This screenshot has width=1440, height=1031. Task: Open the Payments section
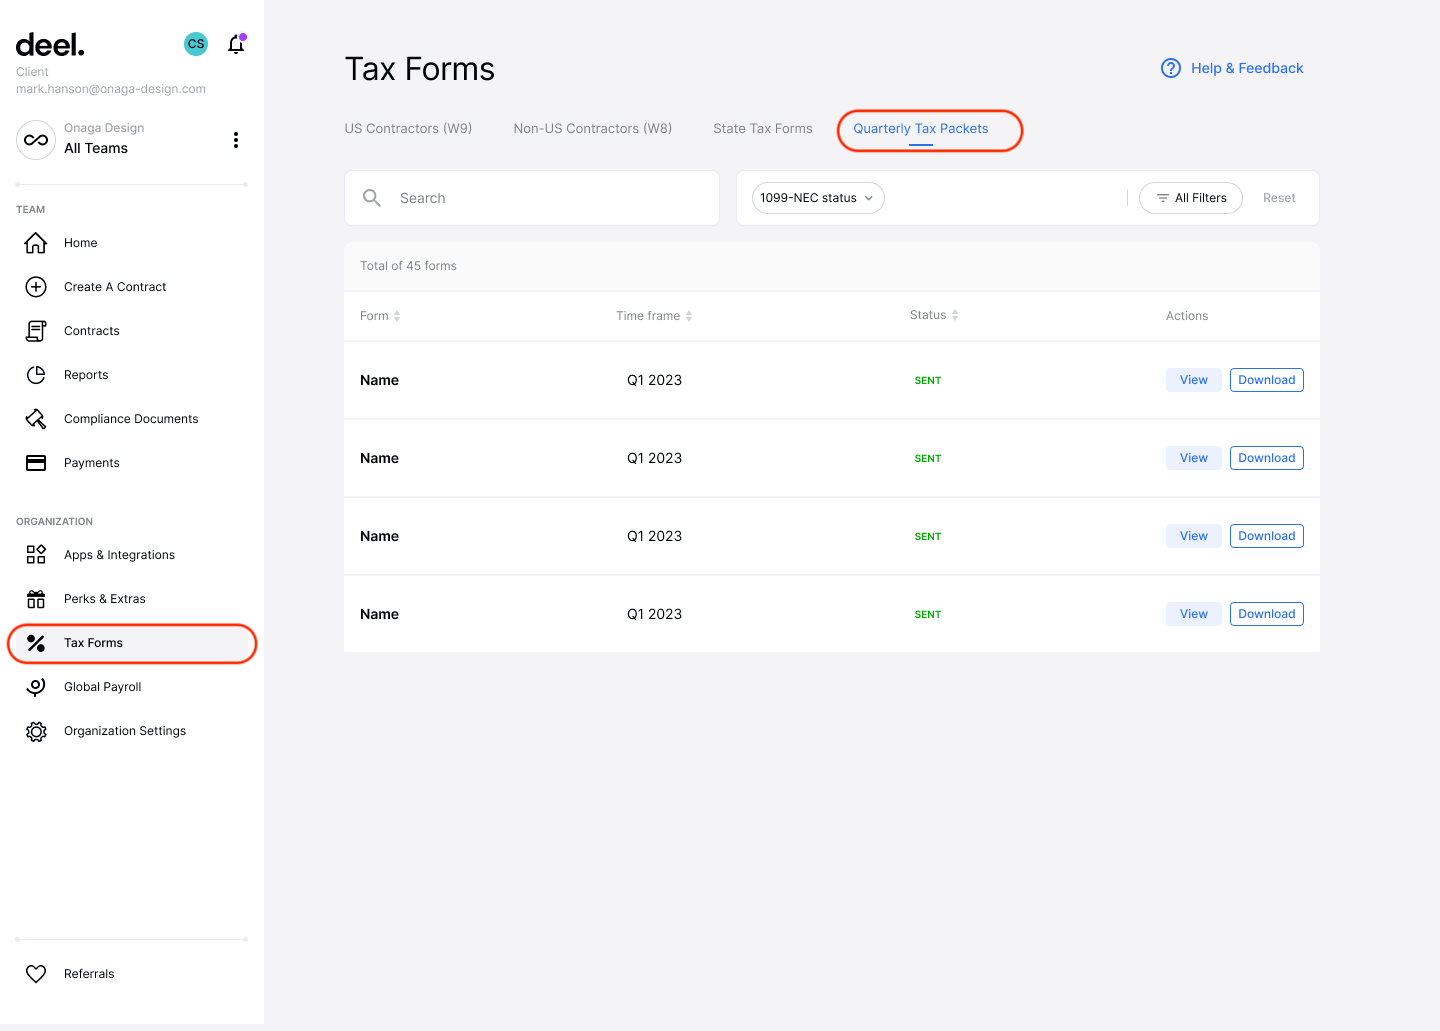tap(92, 462)
